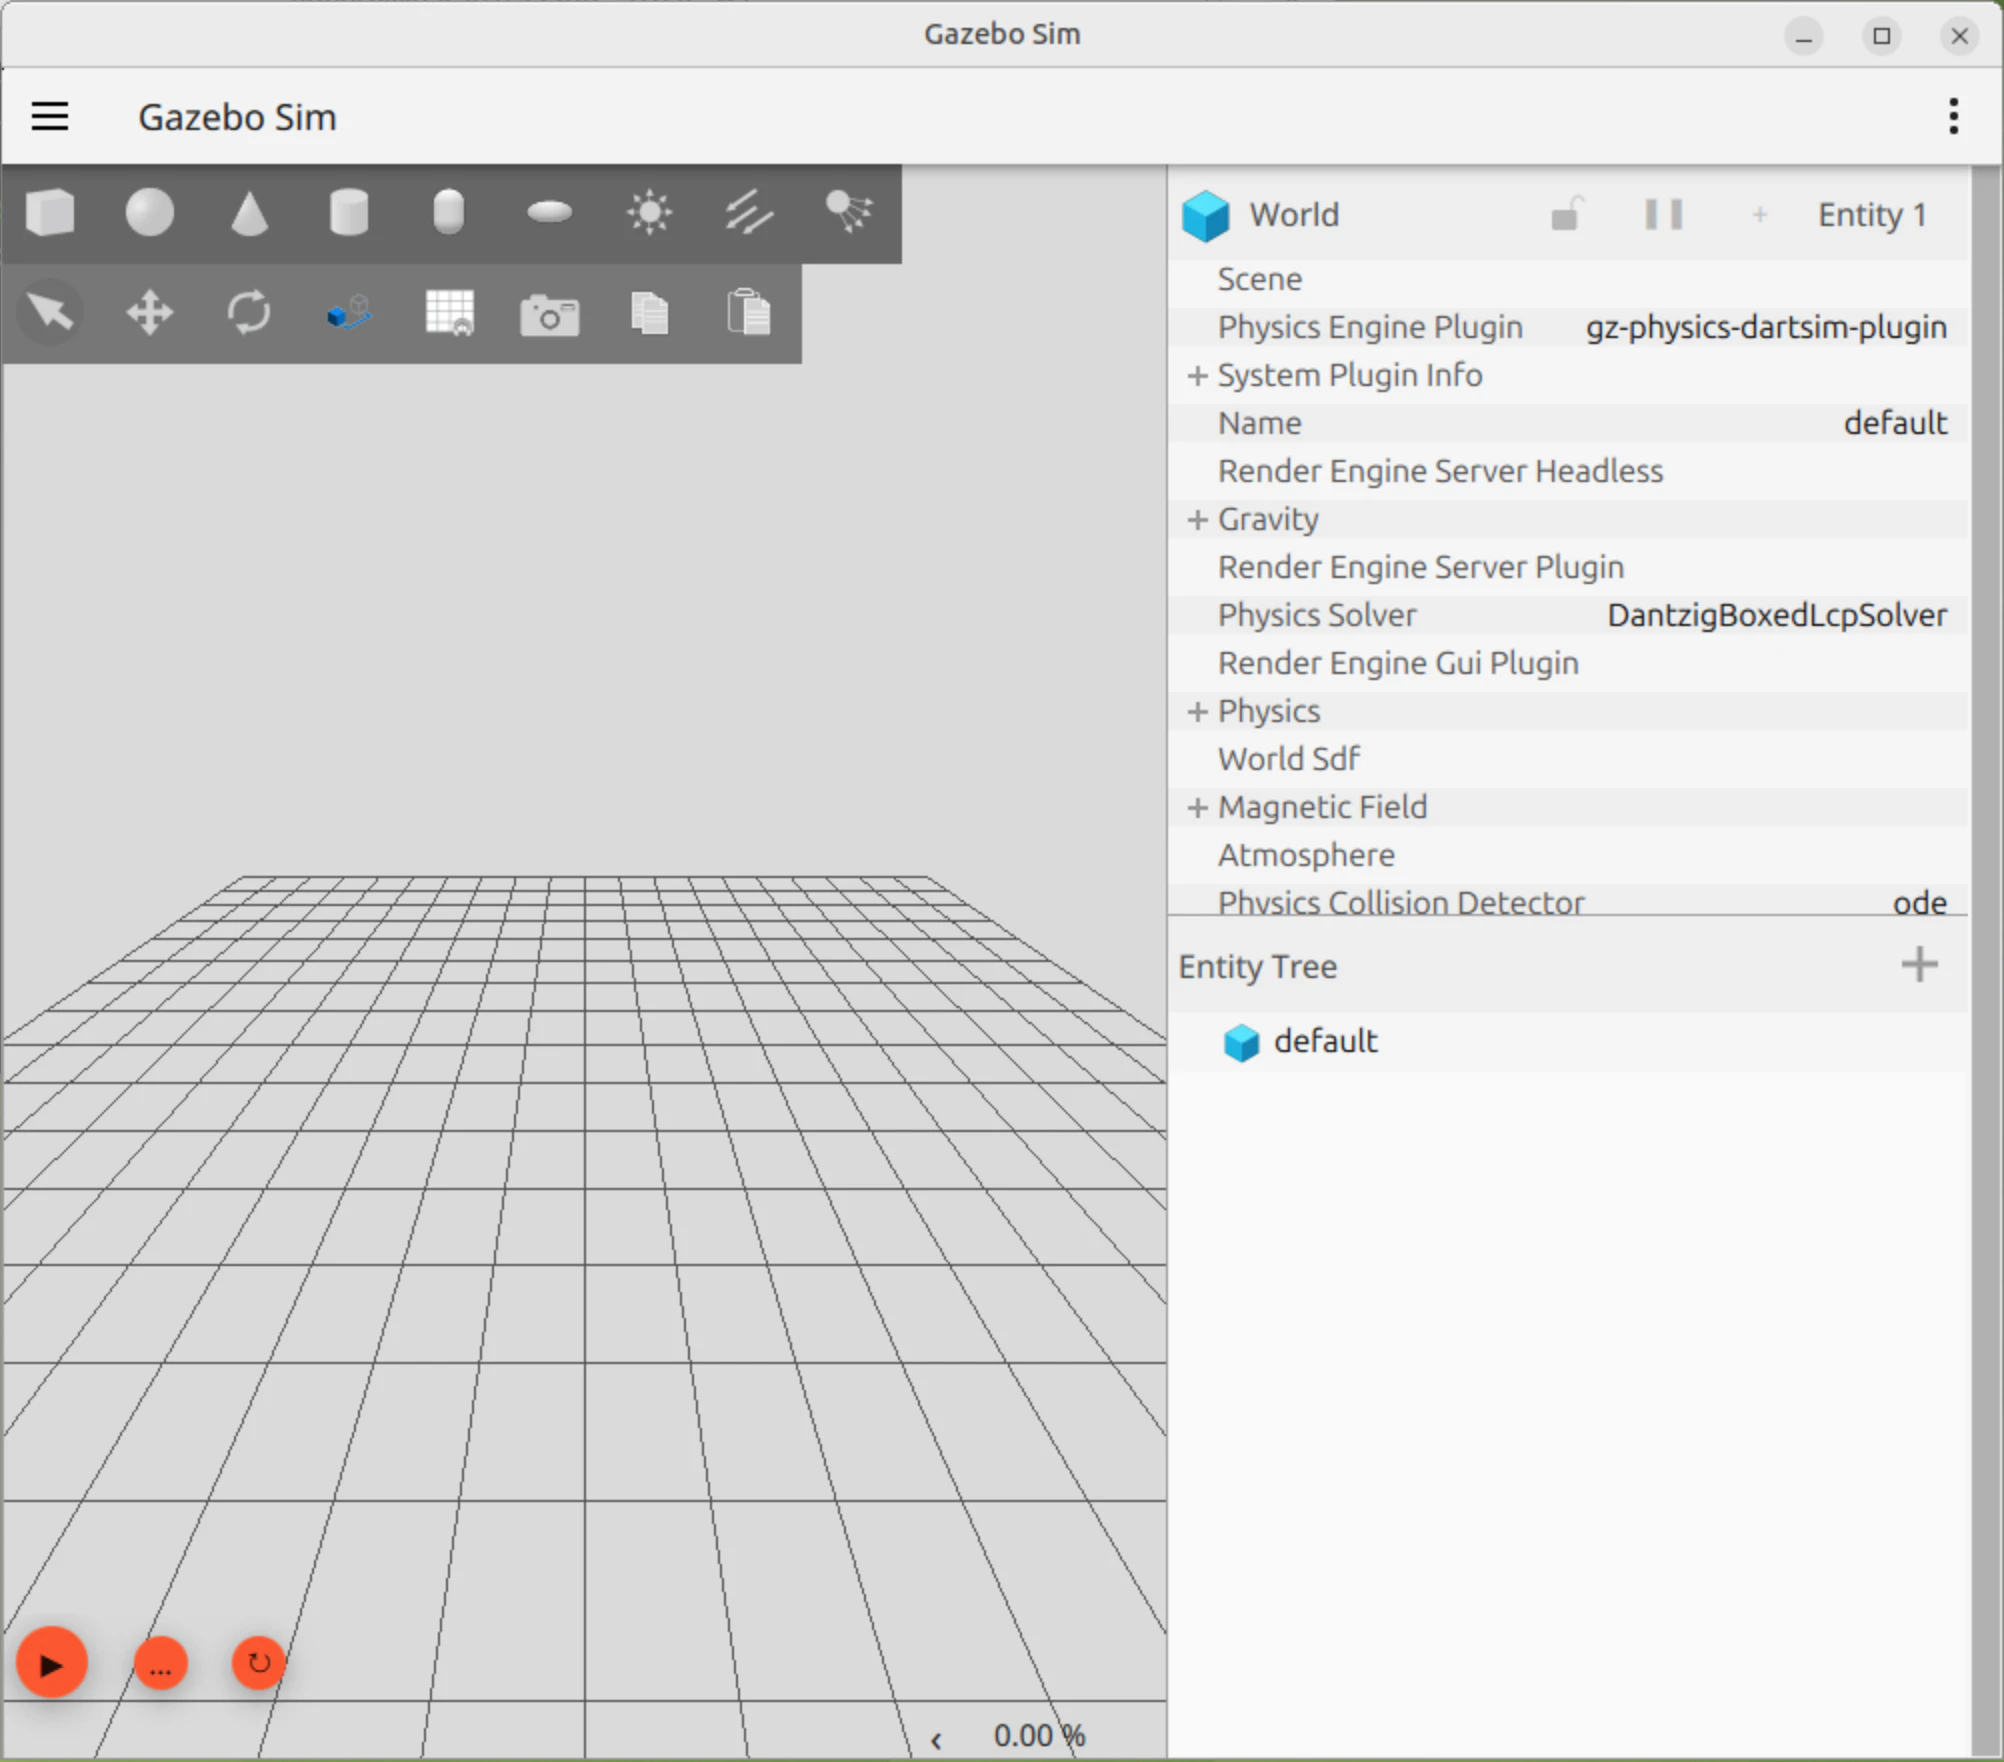Viewport: 2004px width, 1762px height.
Task: Click the blue World cube icon
Action: (x=1205, y=215)
